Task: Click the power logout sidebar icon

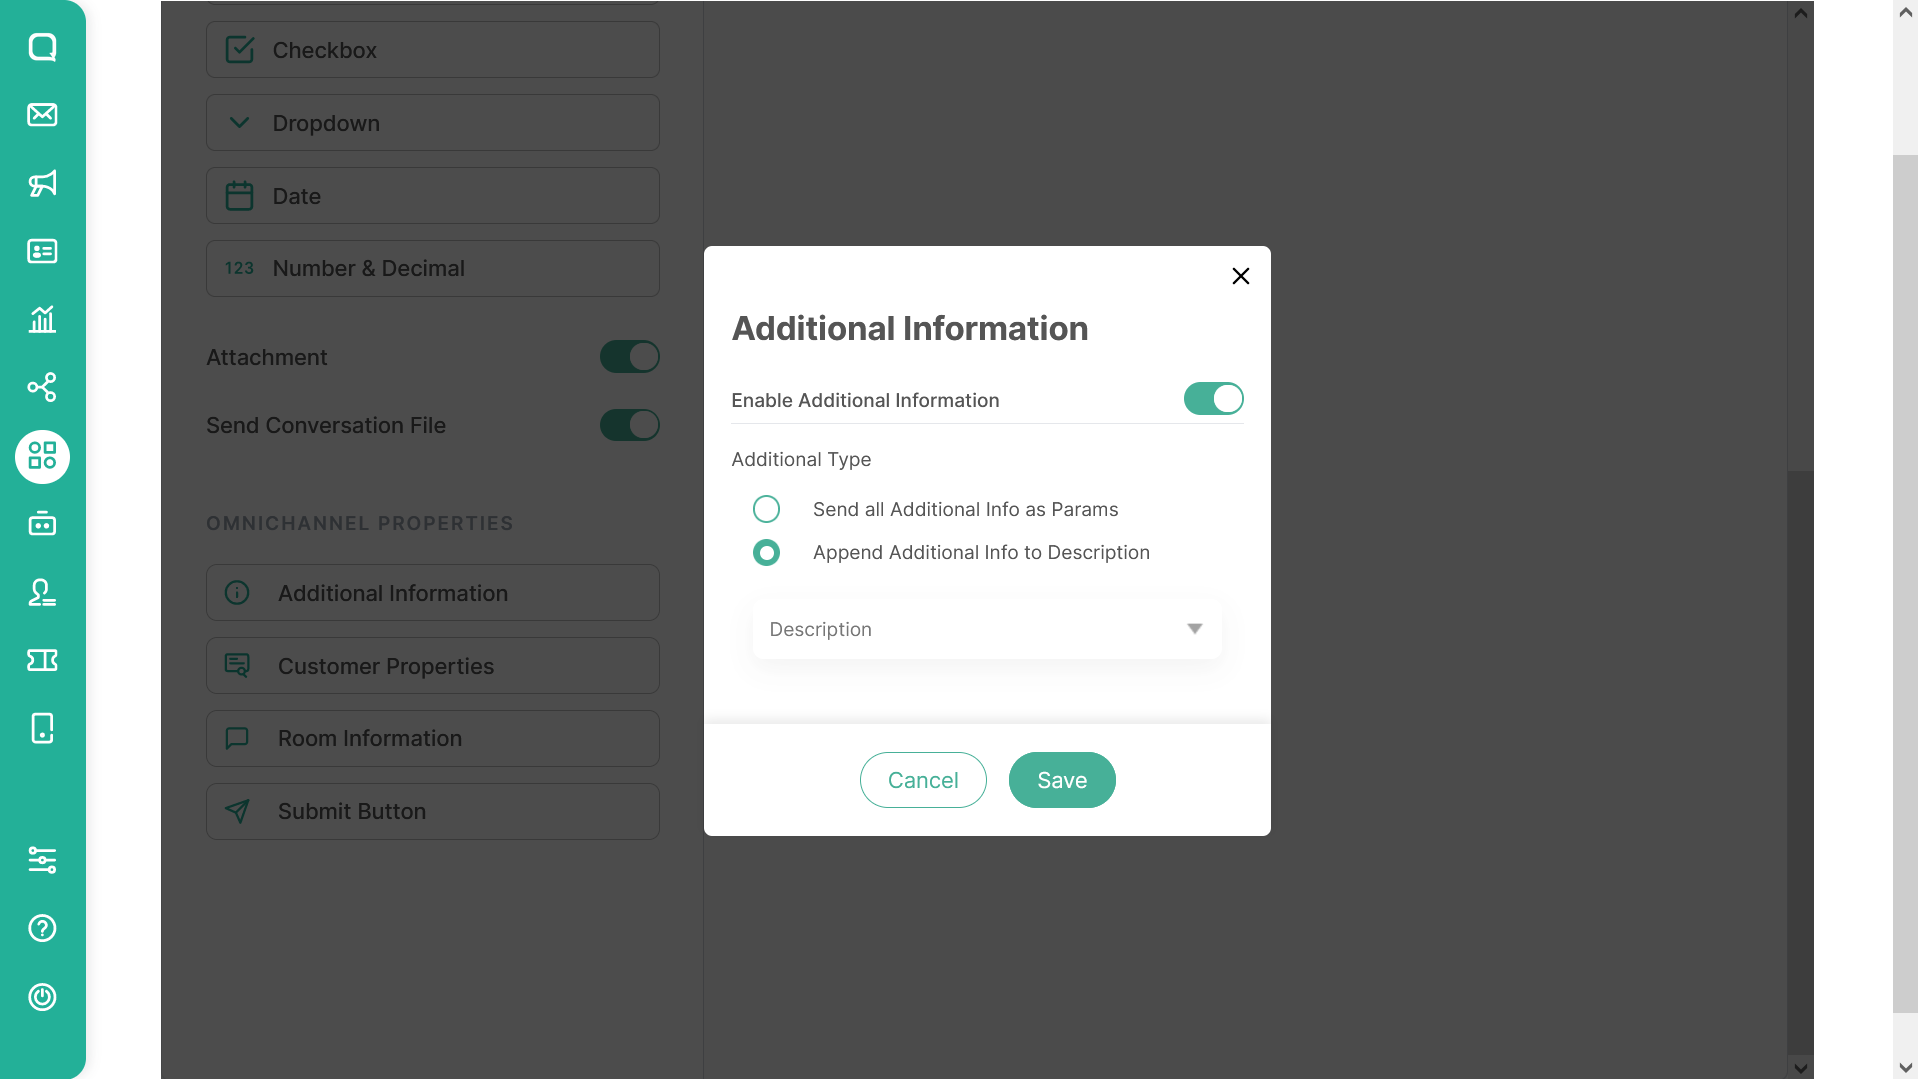Action: pyautogui.click(x=42, y=997)
